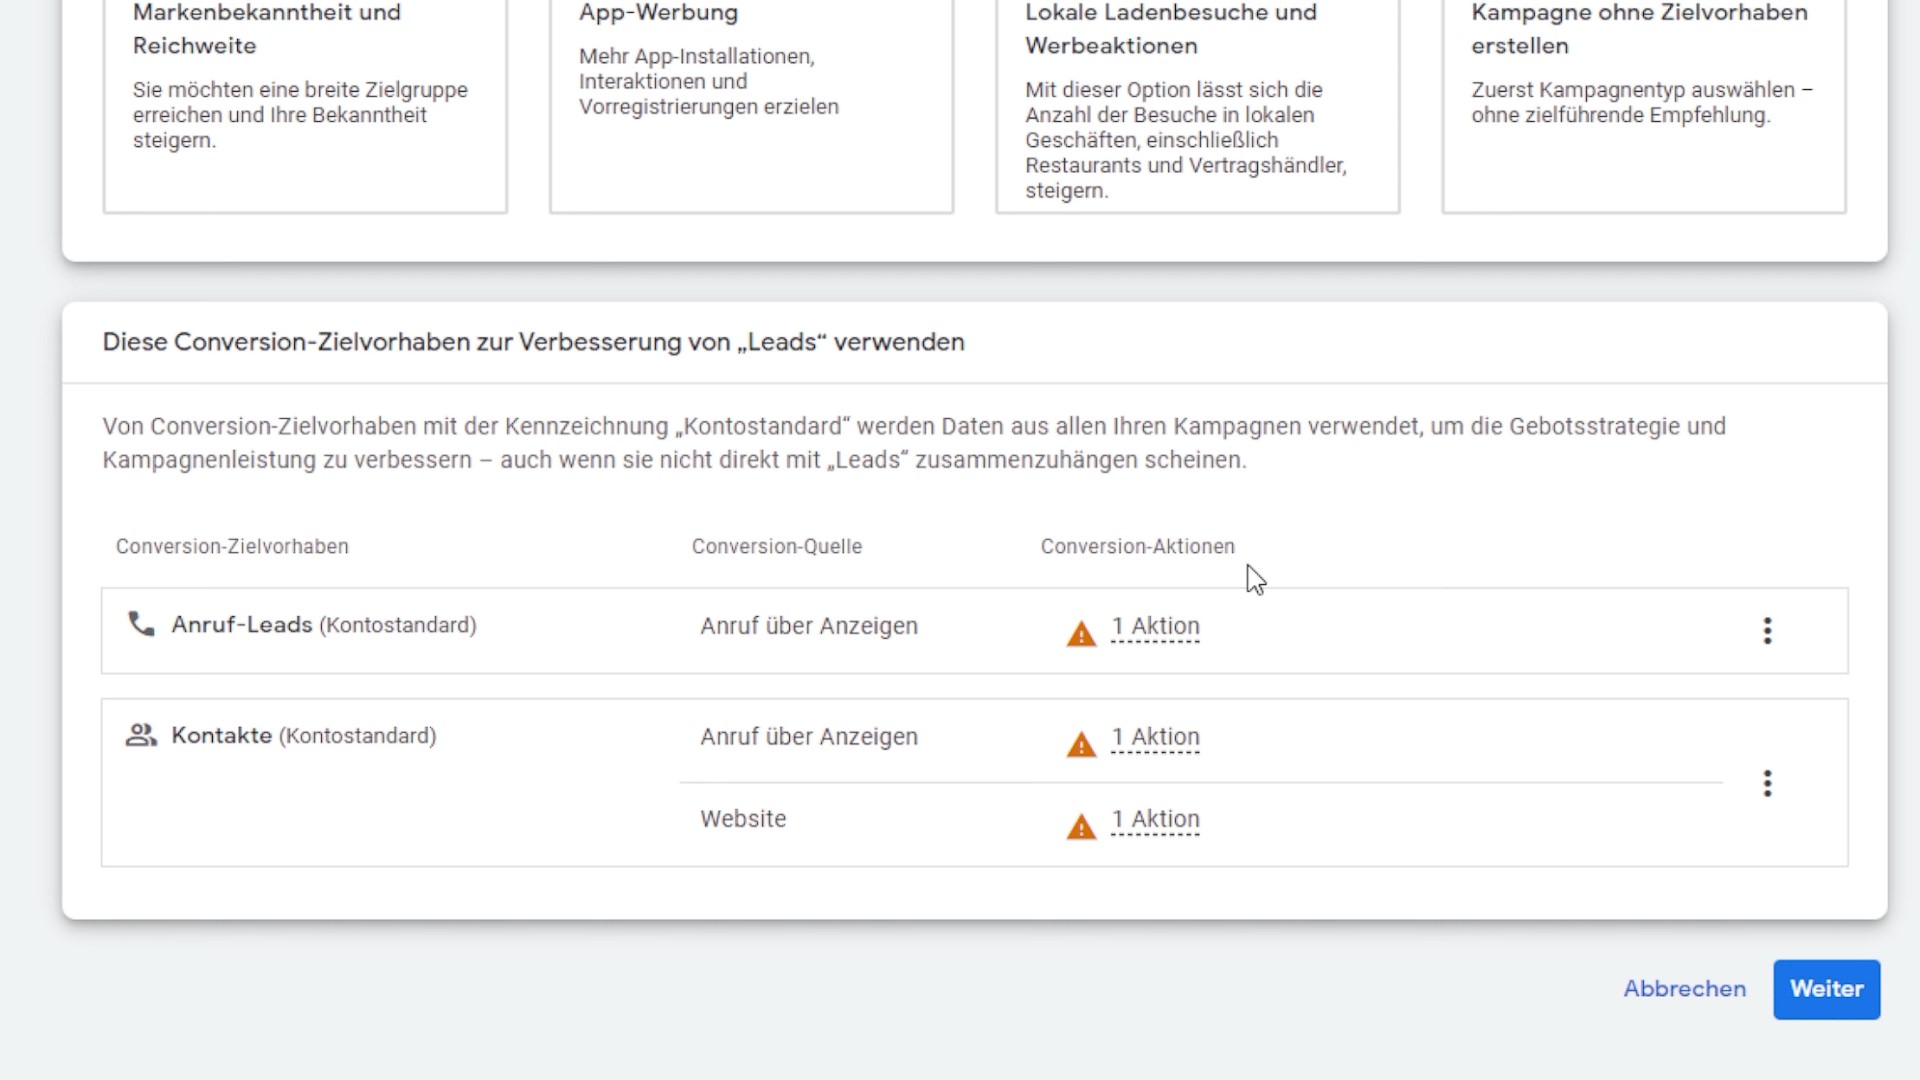
Task: Click the Conversion-Zielvorhaben column header
Action: point(232,547)
